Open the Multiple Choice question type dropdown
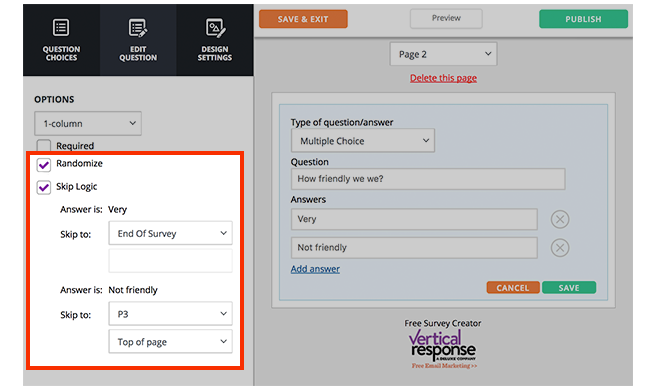Viewport: 658px width, 390px height. coord(363,141)
